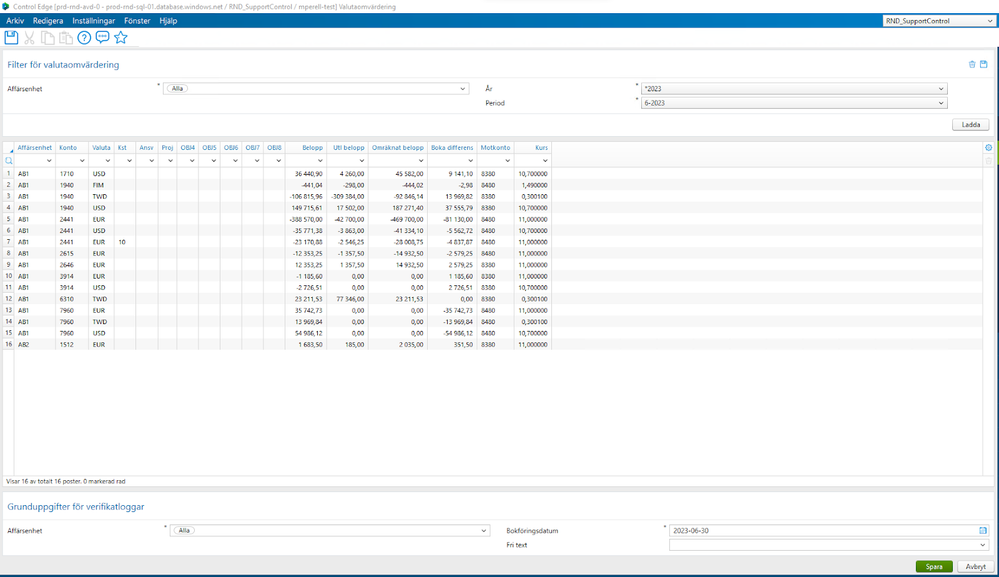Click the clipboard paste icon

point(66,38)
